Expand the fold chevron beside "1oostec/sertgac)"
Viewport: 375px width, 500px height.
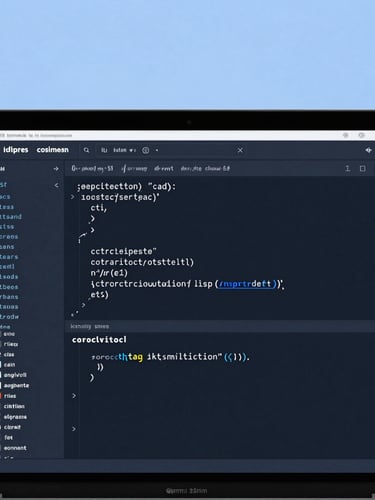(72, 197)
